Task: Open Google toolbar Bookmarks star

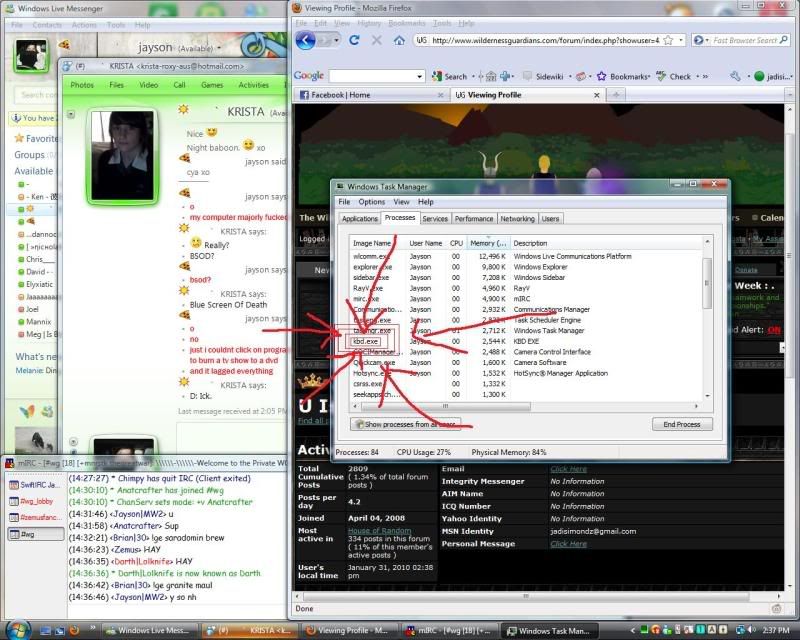Action: (622, 76)
